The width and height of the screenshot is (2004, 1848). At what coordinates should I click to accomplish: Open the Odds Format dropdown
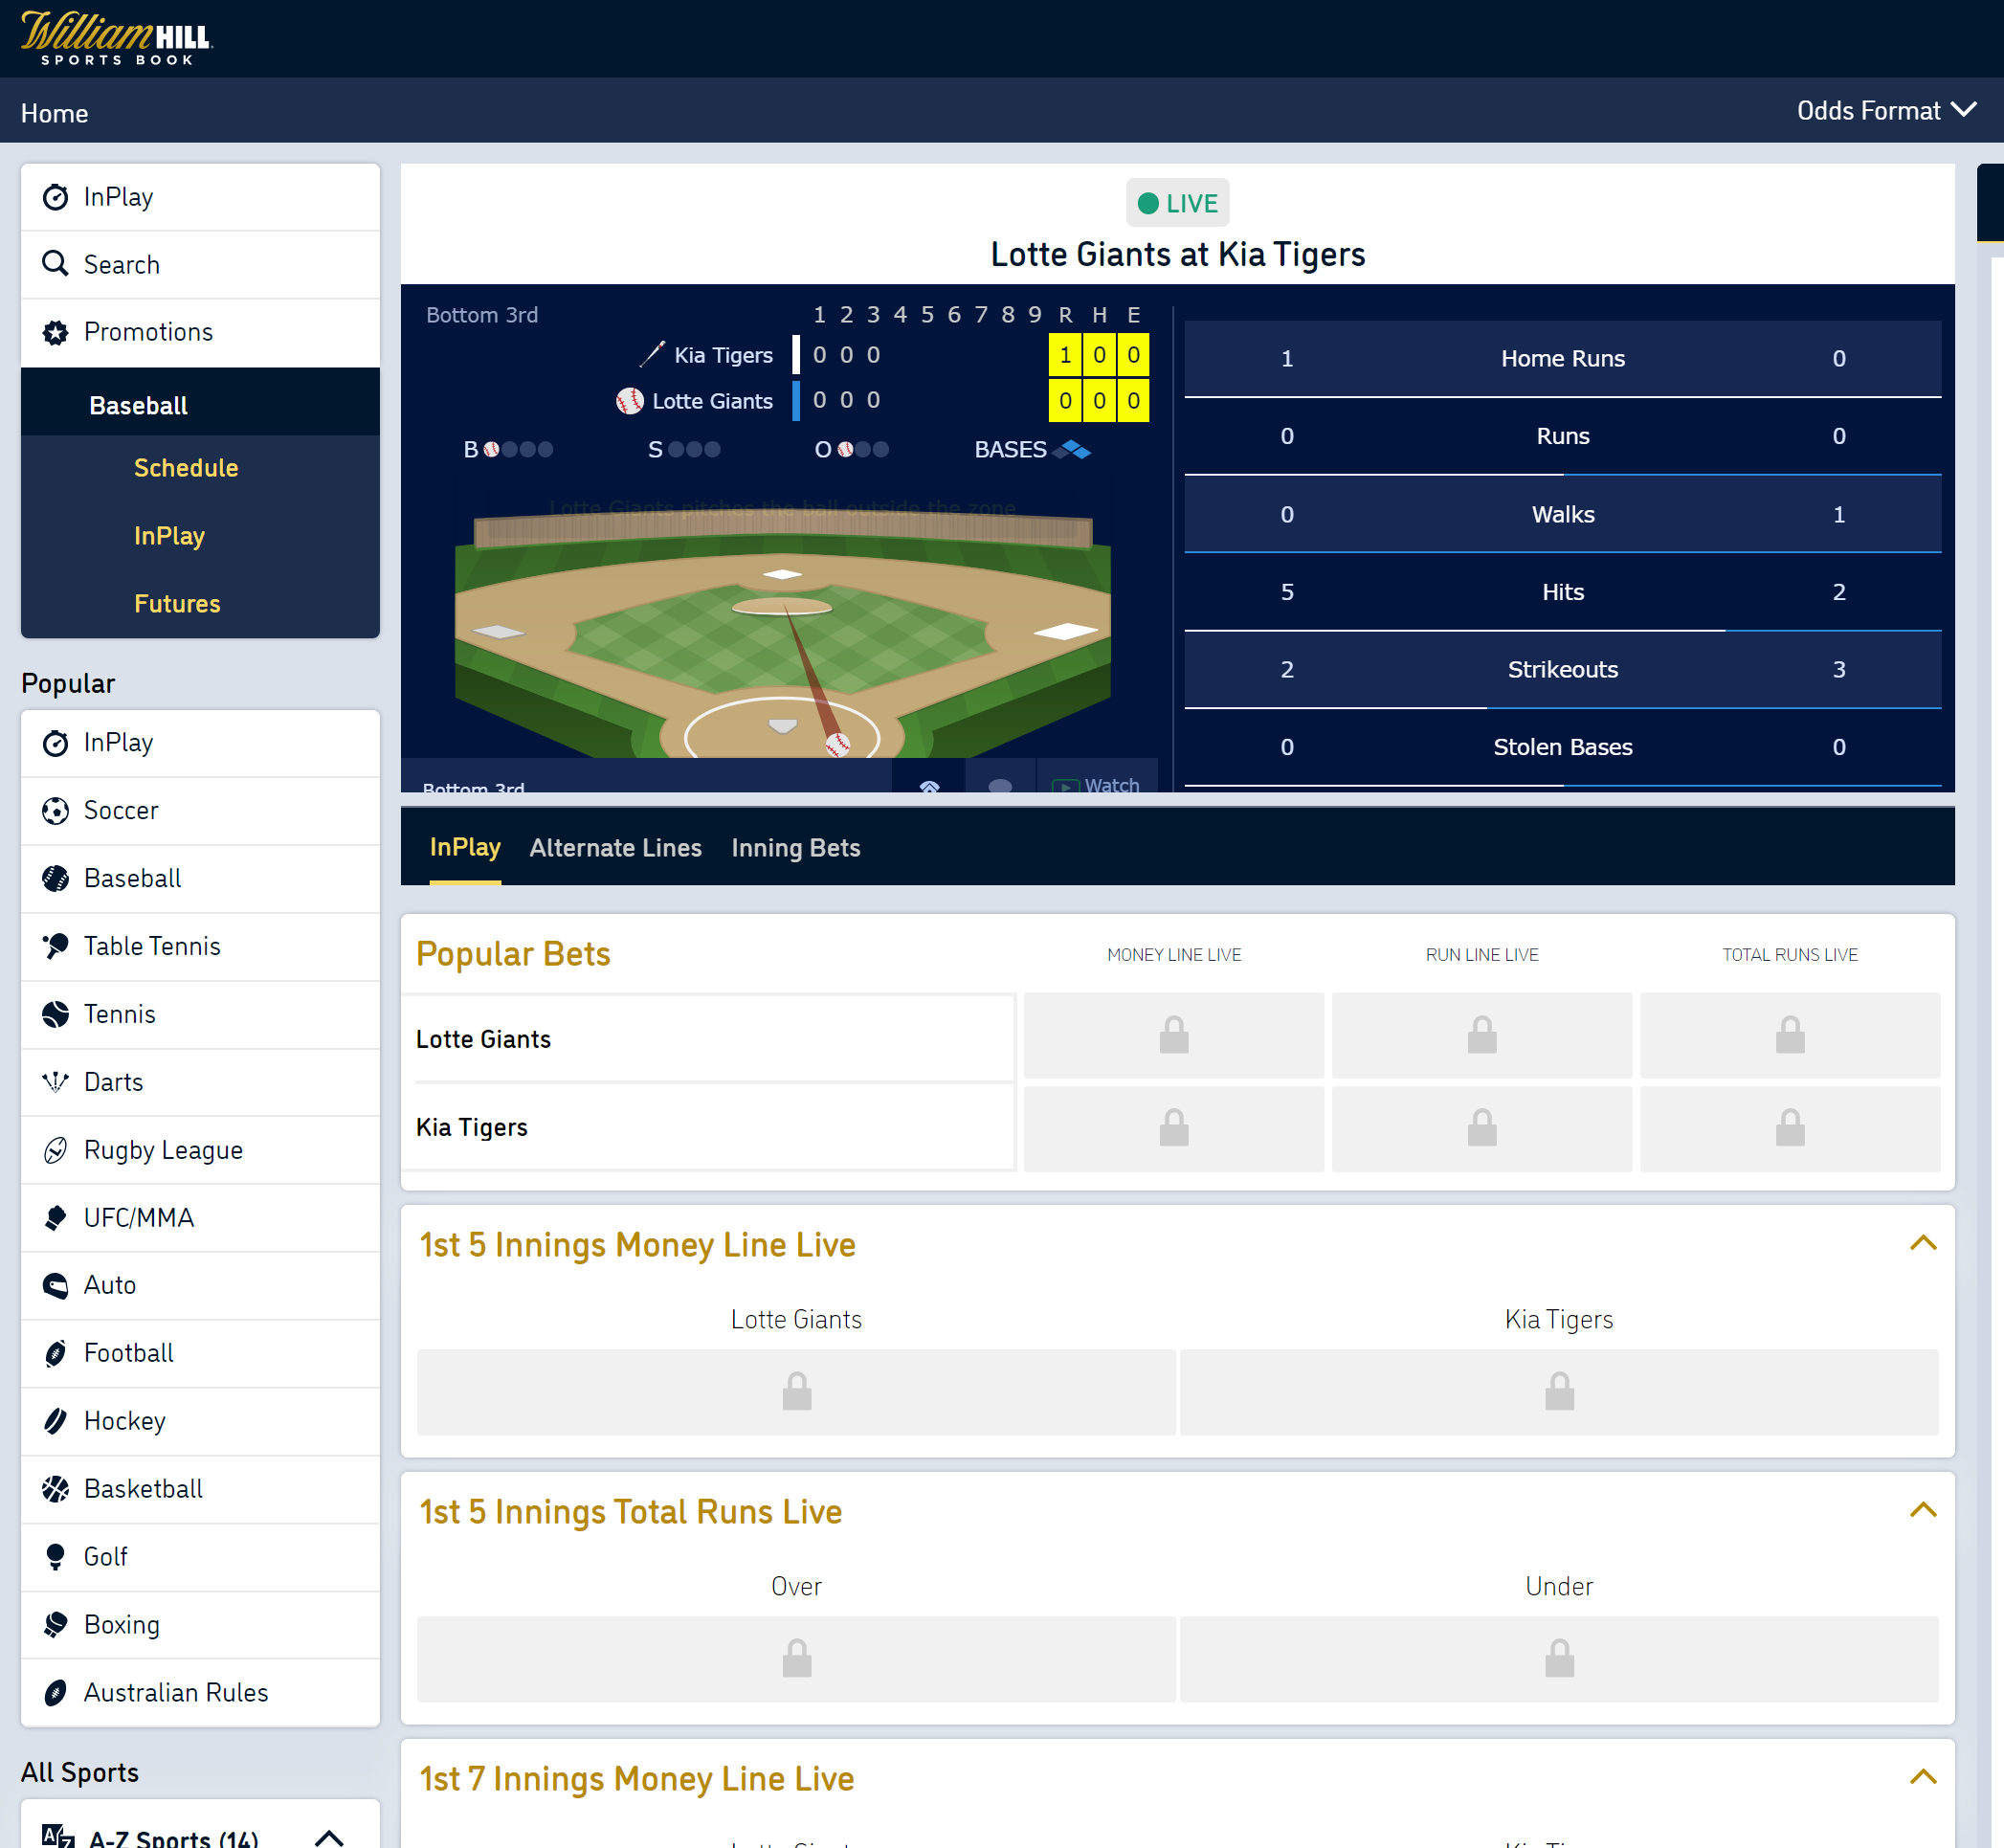click(x=1887, y=114)
